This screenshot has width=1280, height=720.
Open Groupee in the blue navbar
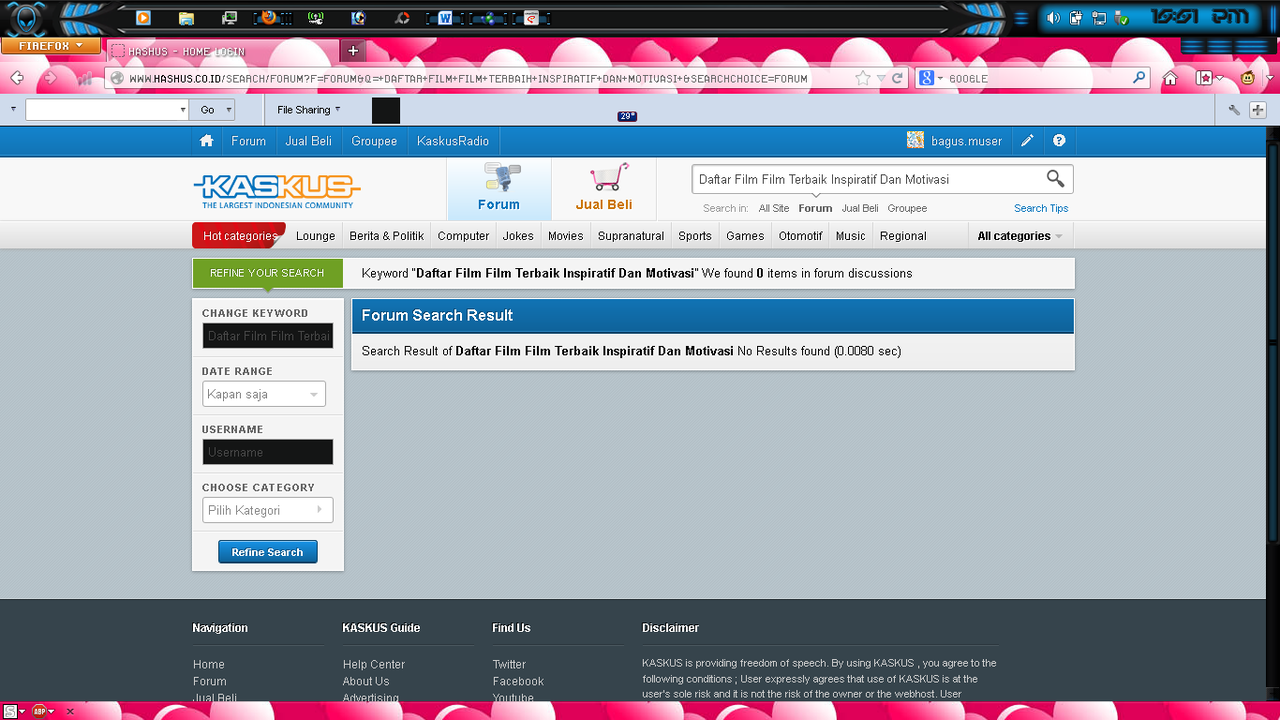click(374, 141)
